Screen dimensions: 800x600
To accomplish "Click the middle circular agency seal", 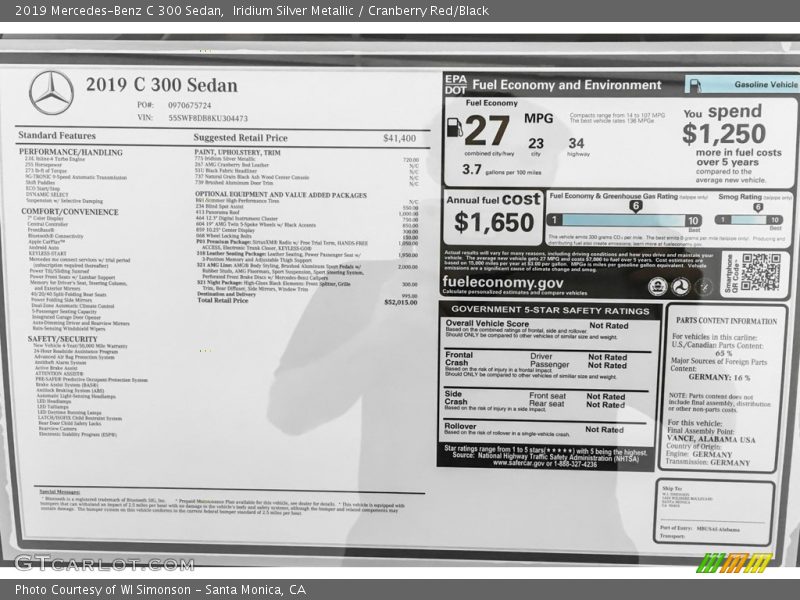I will (x=680, y=287).
